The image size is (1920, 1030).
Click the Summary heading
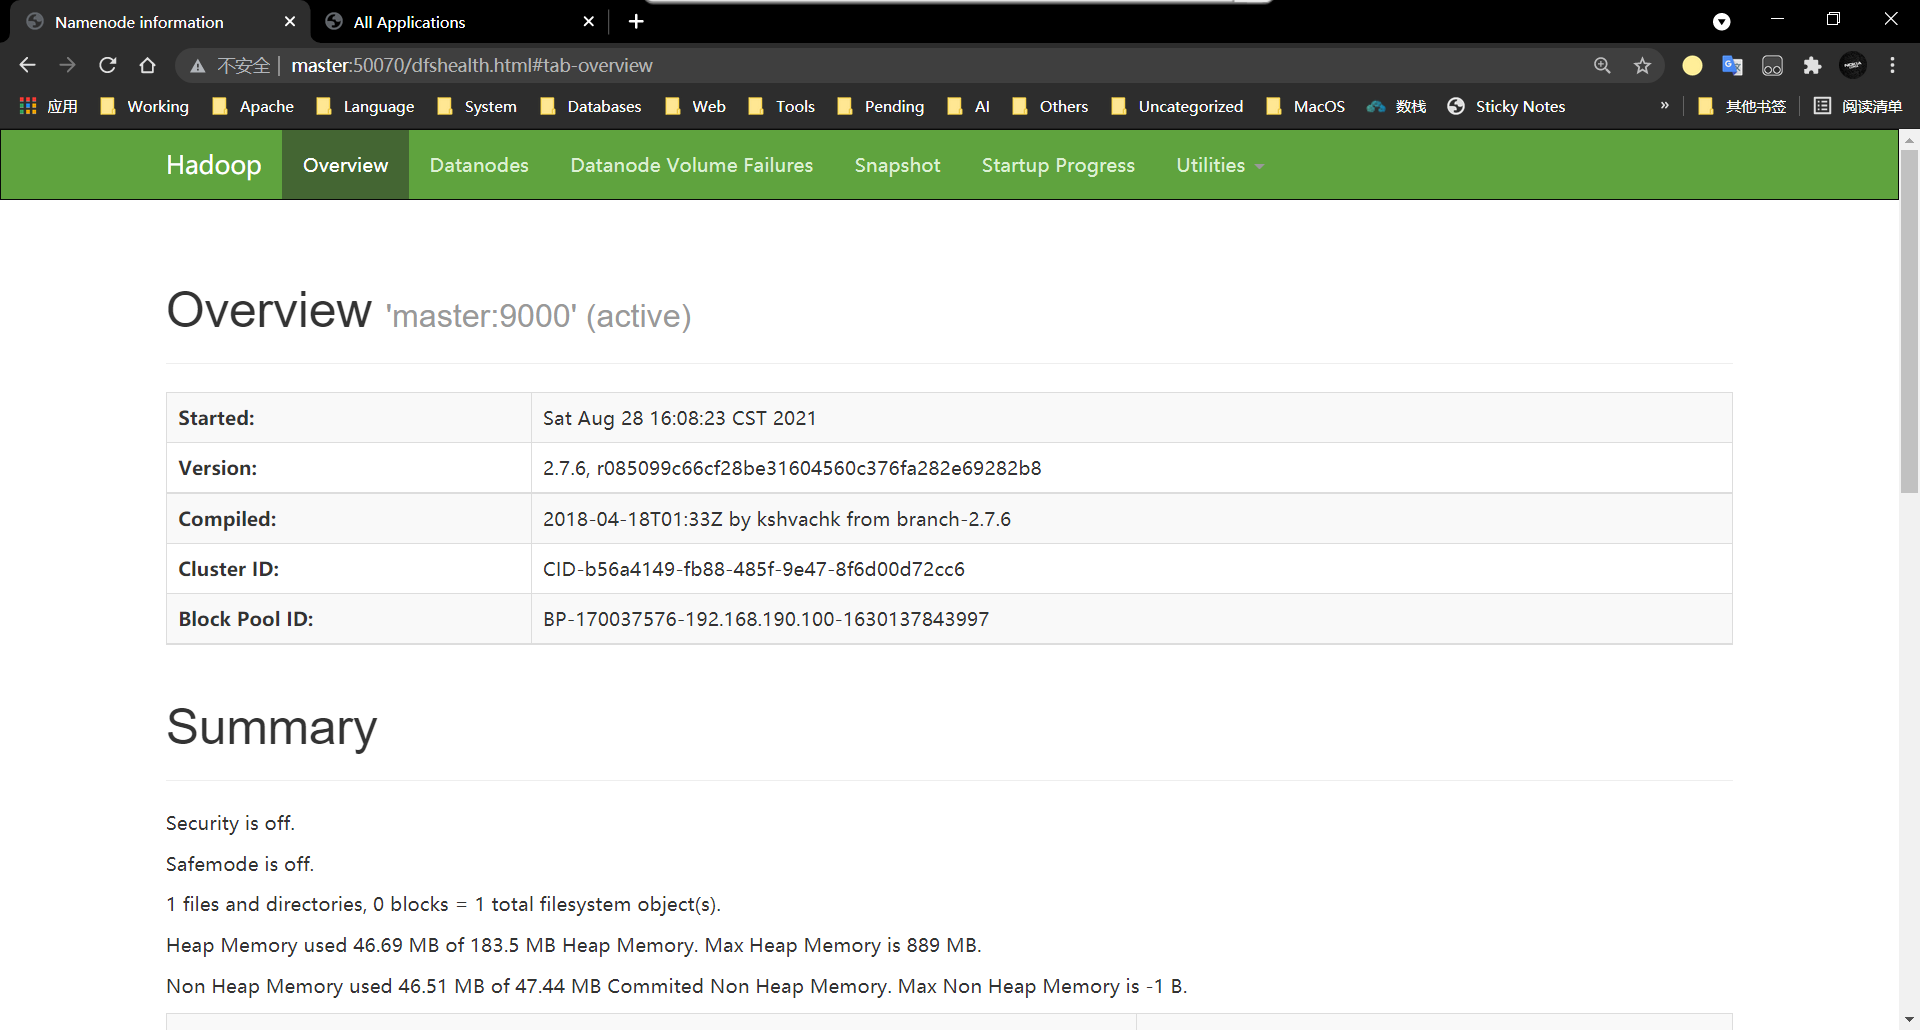click(x=272, y=727)
